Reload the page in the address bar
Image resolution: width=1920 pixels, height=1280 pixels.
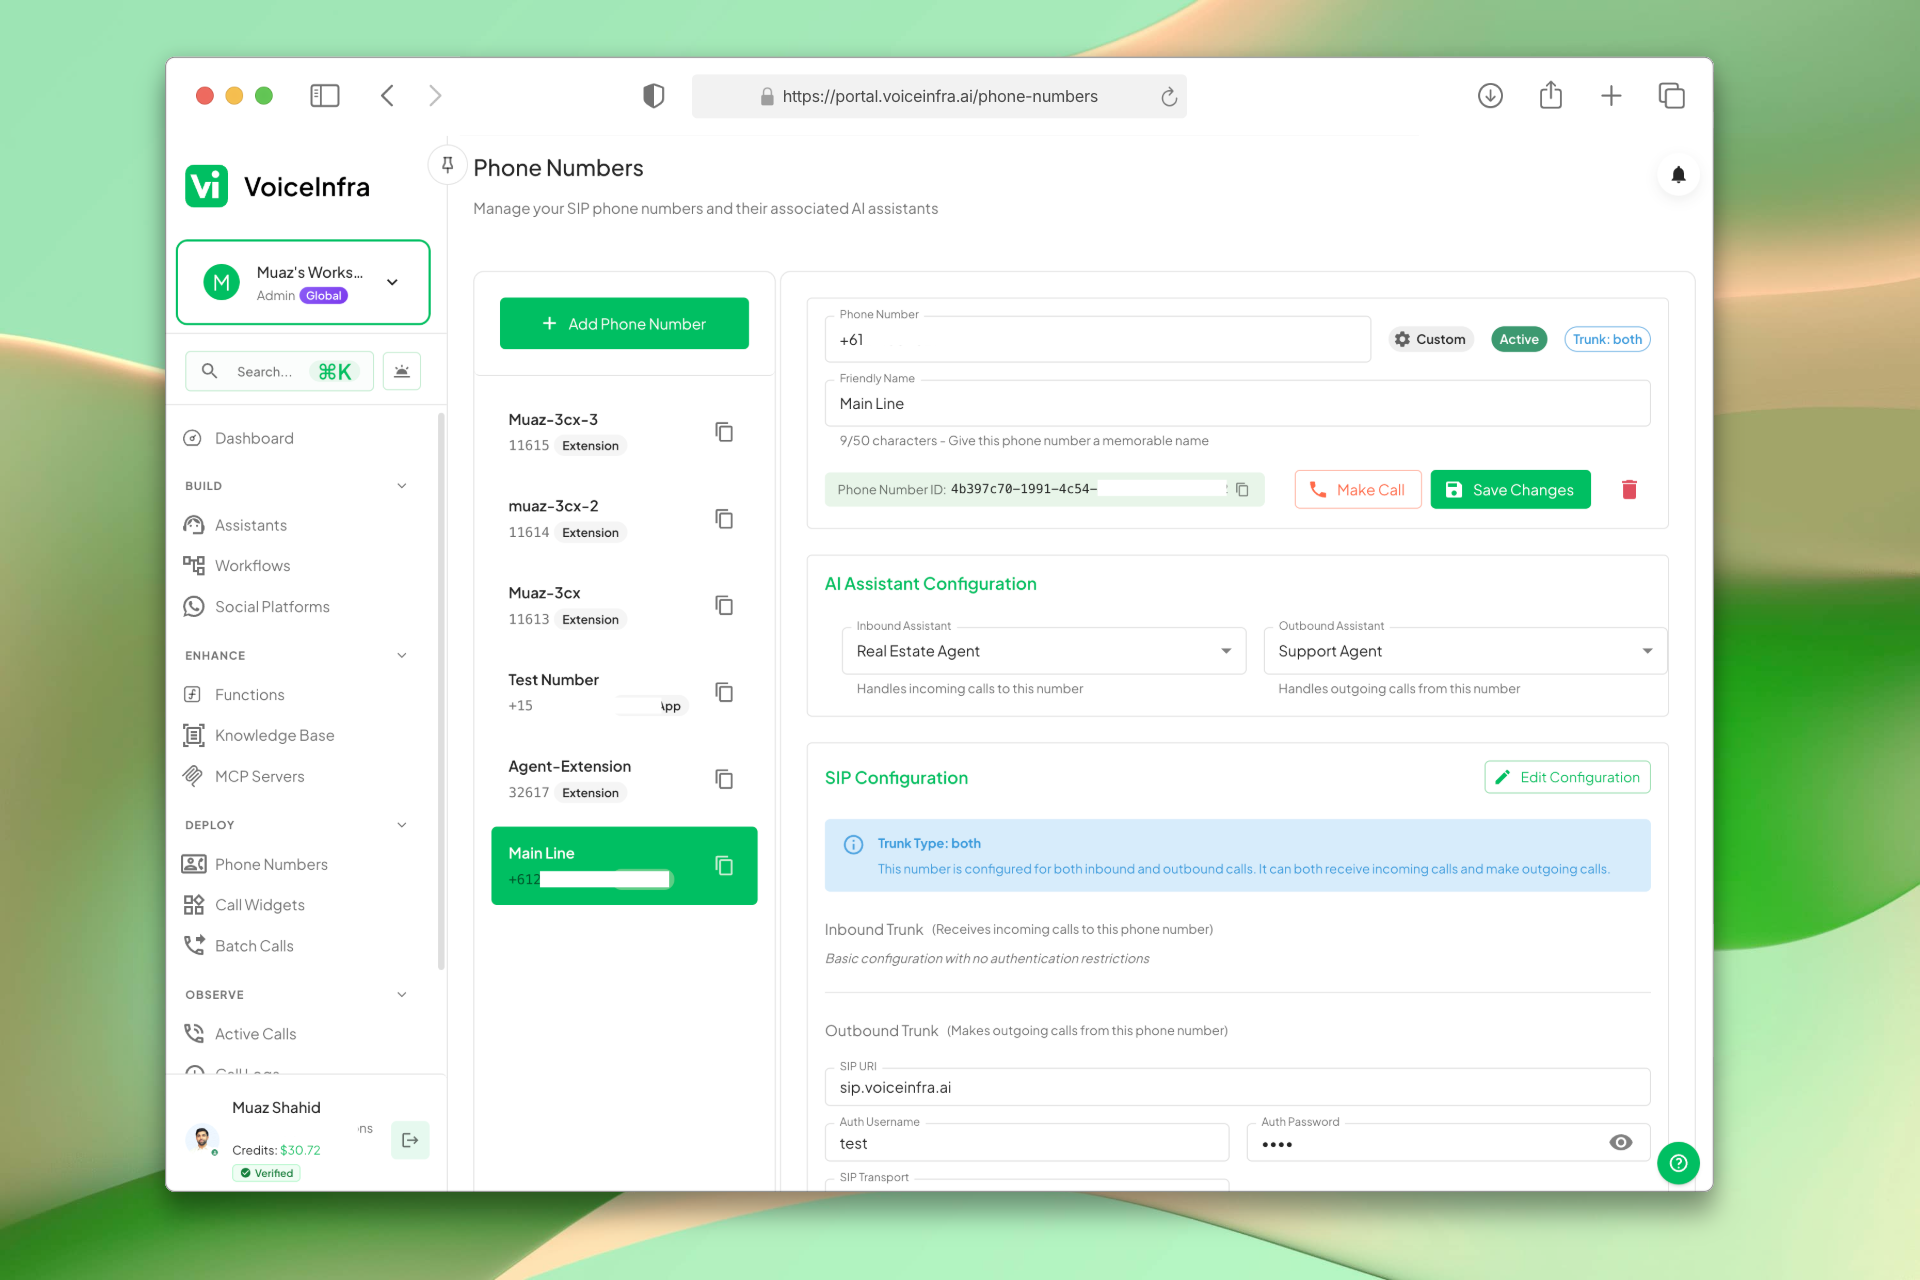pyautogui.click(x=1168, y=97)
